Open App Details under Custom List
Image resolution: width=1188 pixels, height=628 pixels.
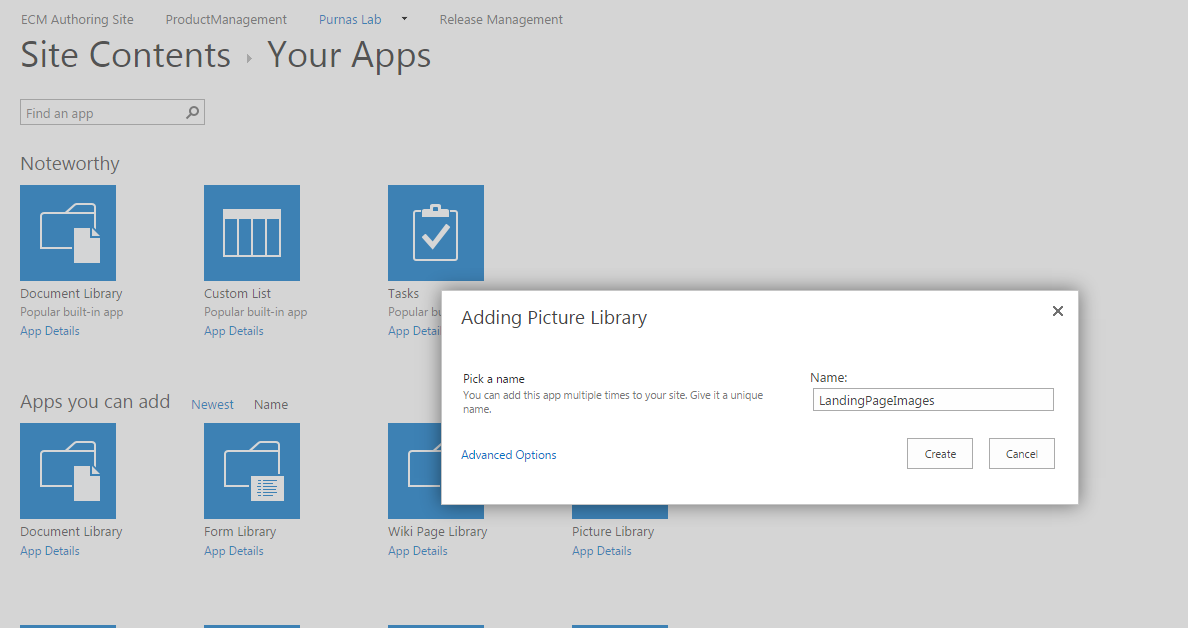click(x=234, y=331)
